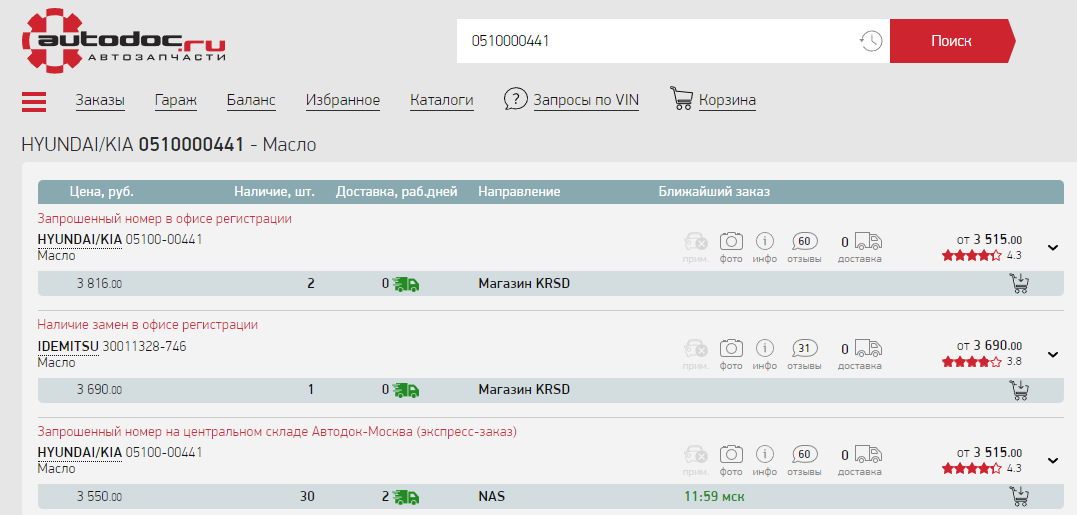Open 31 reviews for IDEMITSU item
Screen dimensions: 1077x515
tap(804, 348)
